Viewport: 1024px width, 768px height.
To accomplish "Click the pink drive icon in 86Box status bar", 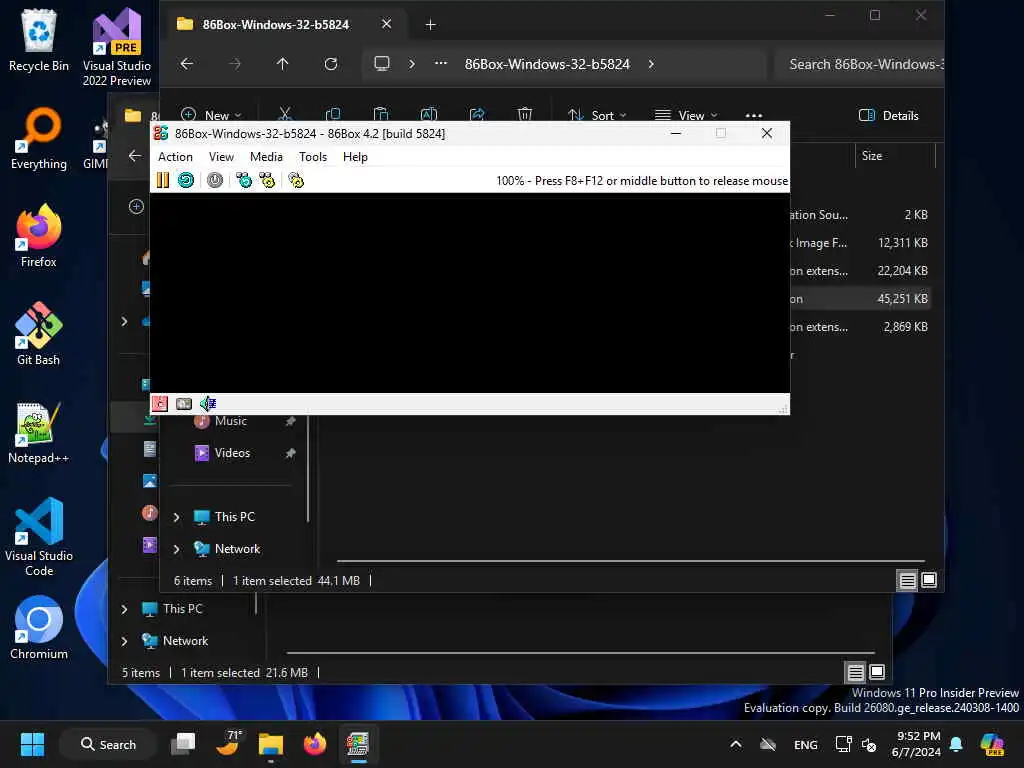I will 160,404.
